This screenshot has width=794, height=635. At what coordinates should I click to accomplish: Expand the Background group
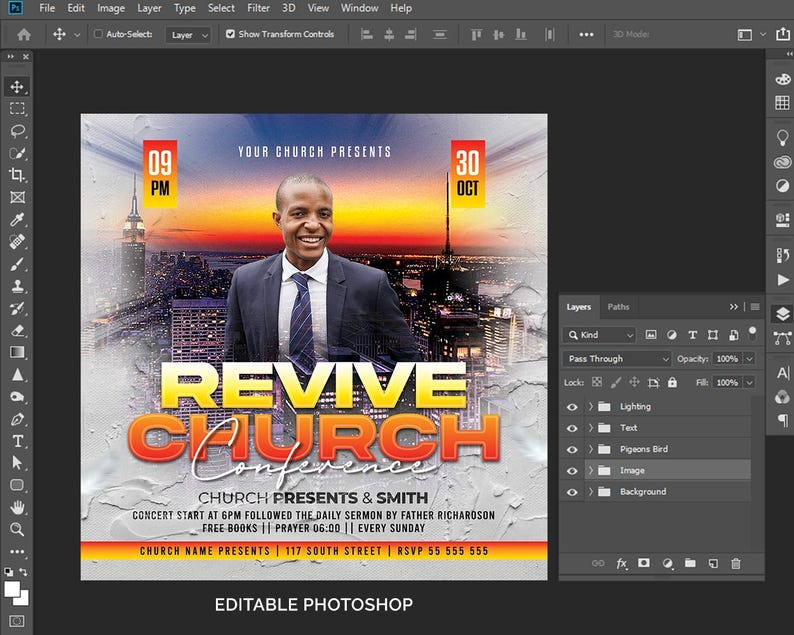click(590, 491)
